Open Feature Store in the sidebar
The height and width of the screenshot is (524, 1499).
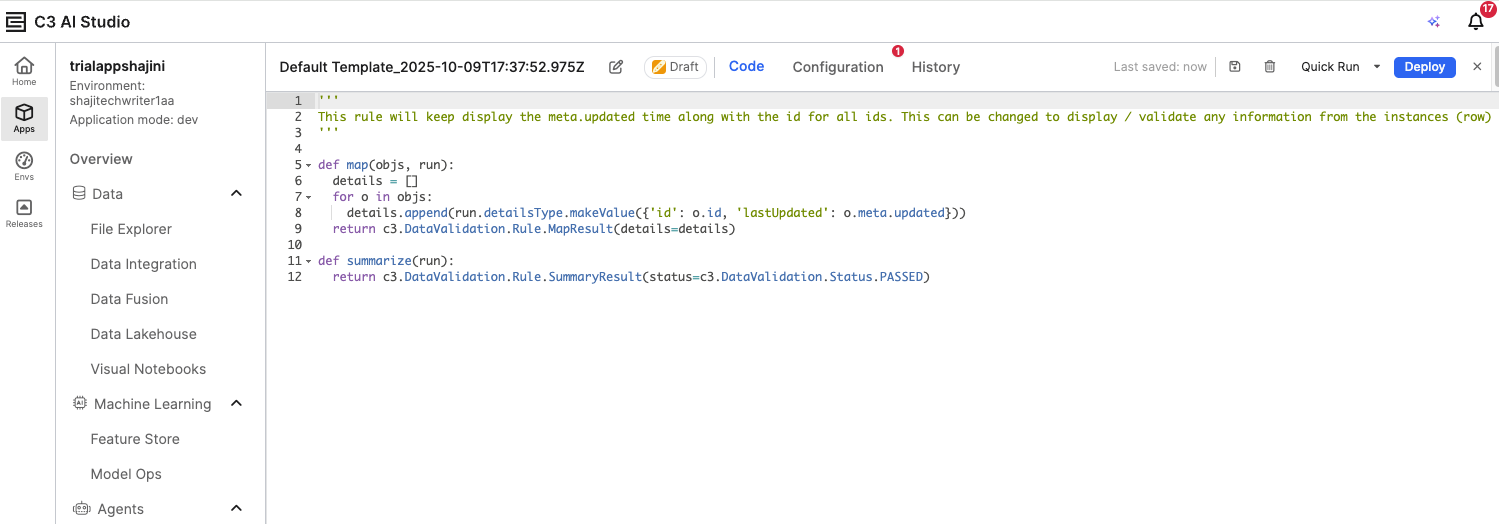click(135, 439)
